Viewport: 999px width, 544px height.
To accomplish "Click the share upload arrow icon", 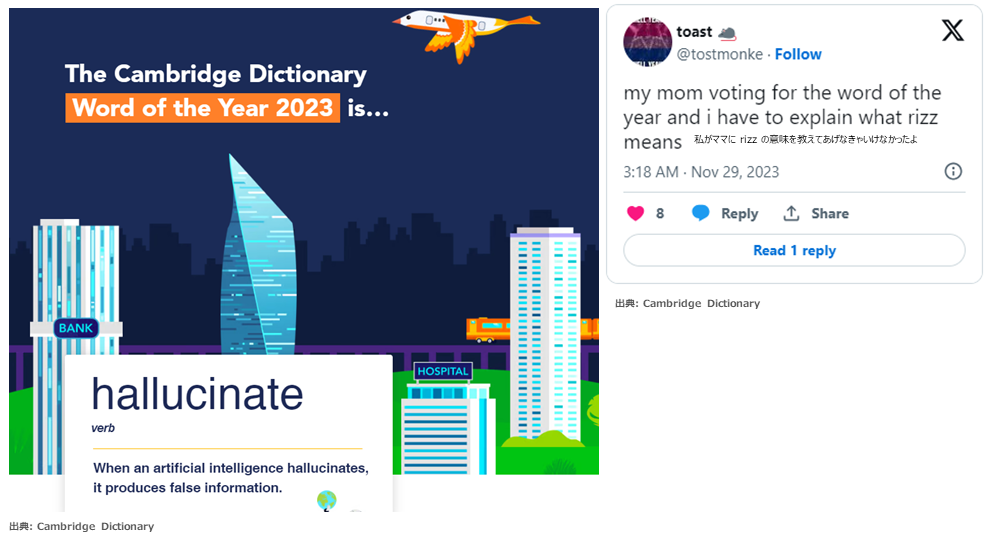I will [791, 213].
